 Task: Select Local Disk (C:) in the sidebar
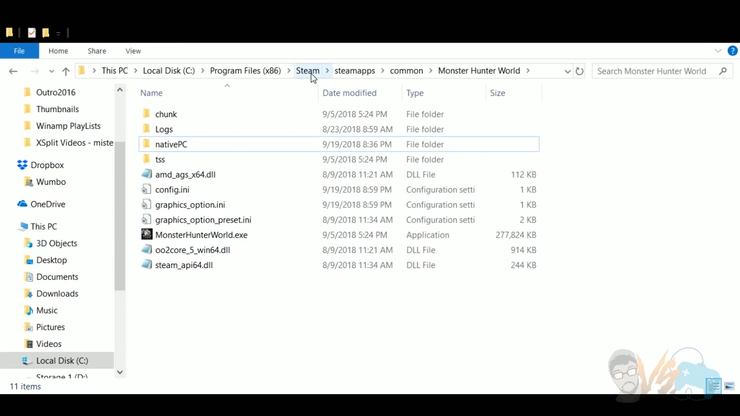[x=61, y=360]
